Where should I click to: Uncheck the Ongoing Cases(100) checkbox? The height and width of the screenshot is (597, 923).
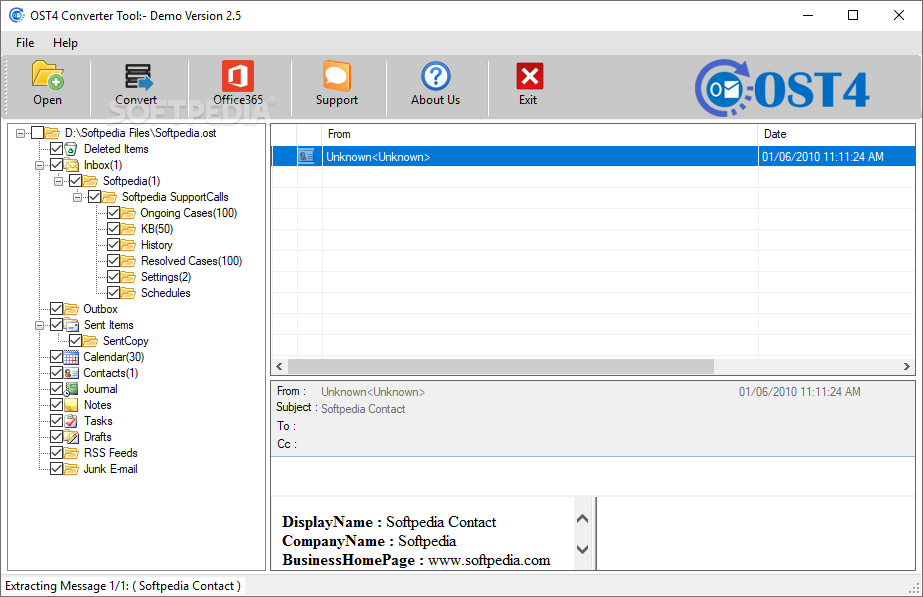tap(114, 213)
